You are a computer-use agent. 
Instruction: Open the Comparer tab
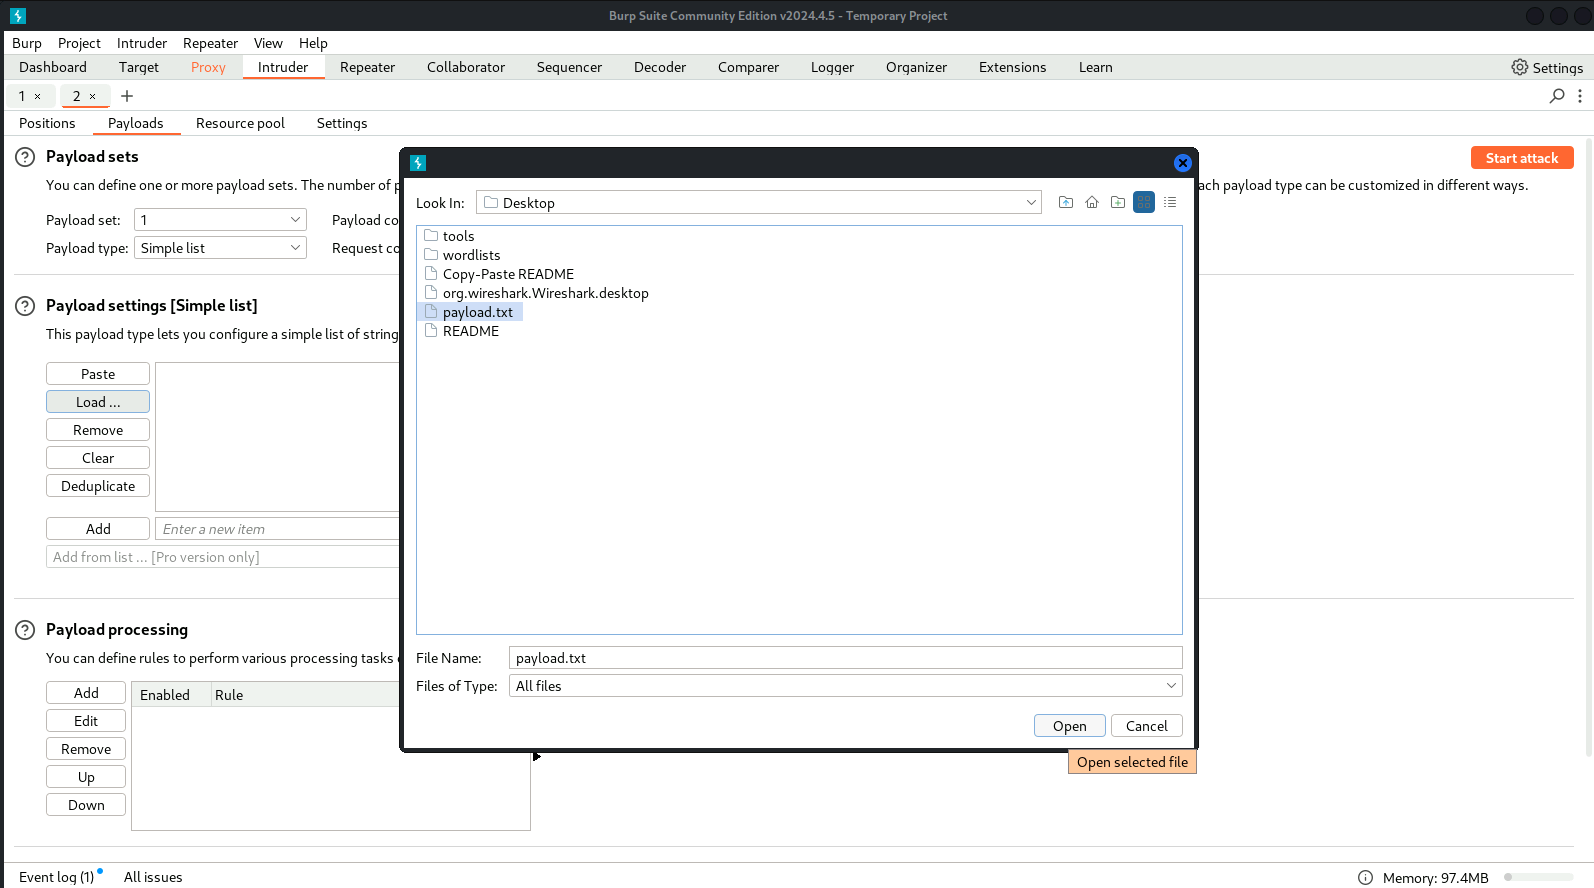click(x=748, y=67)
